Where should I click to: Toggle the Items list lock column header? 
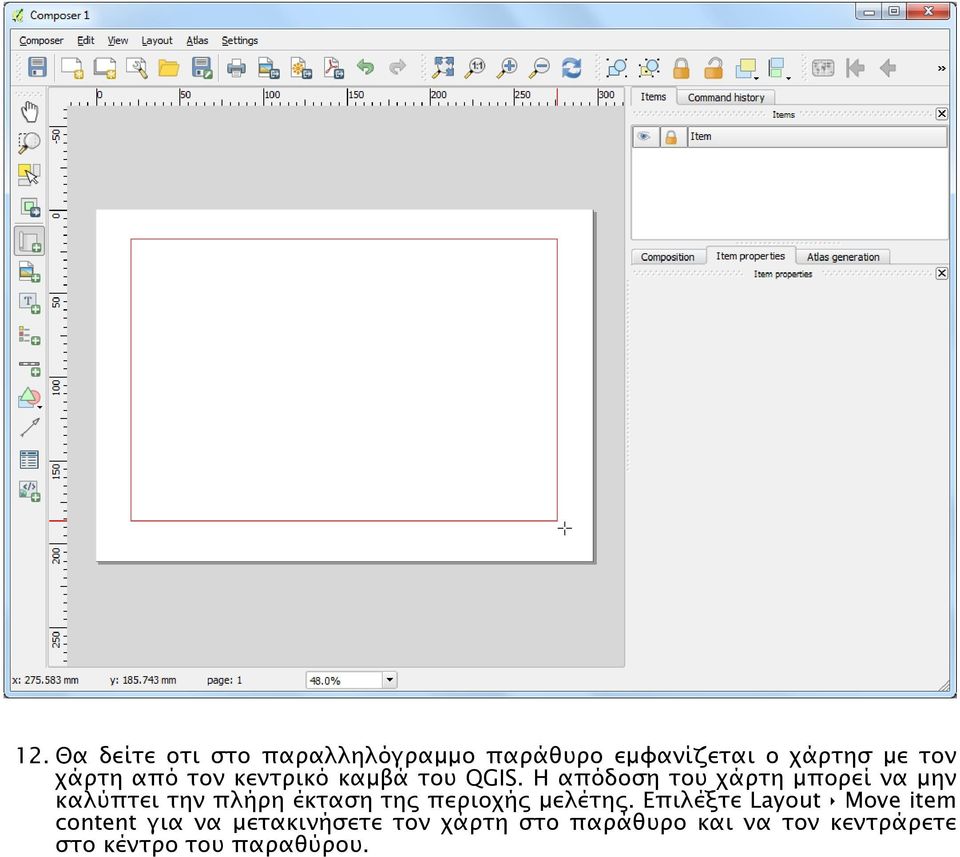[x=672, y=137]
